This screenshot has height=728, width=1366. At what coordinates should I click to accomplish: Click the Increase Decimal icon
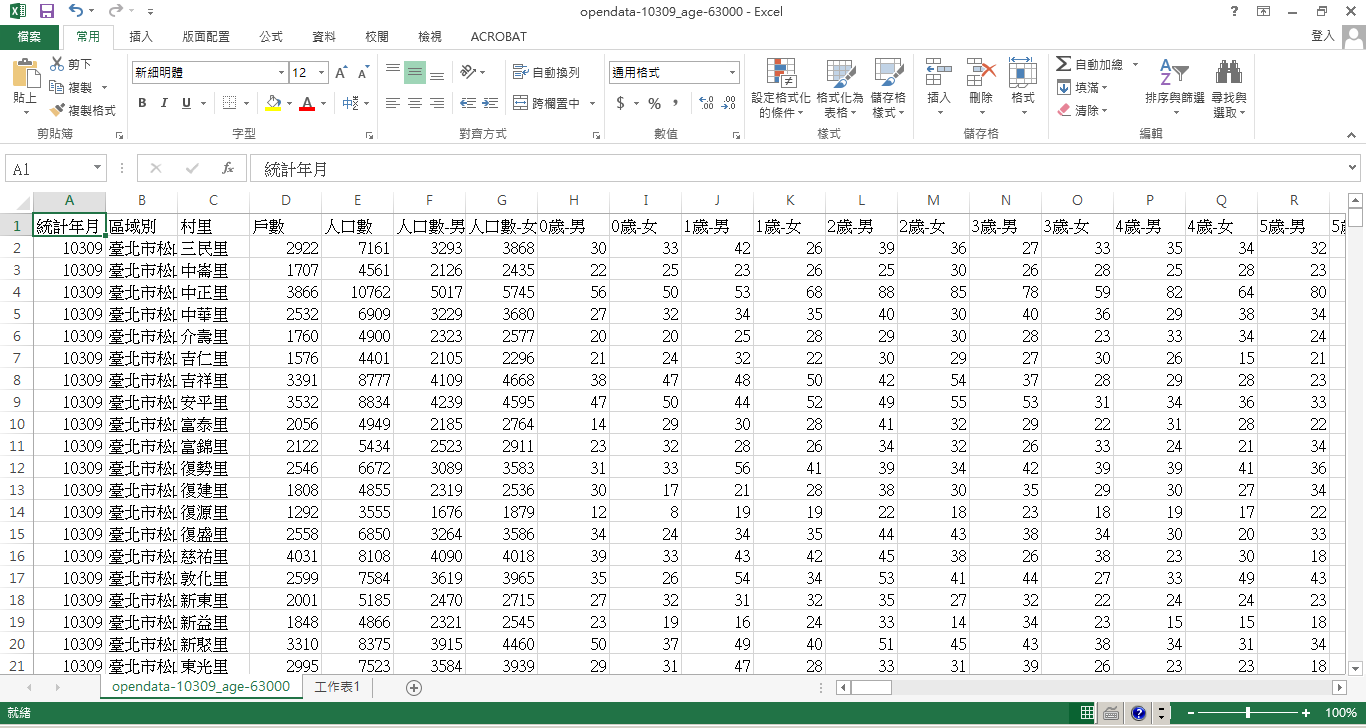(x=705, y=103)
